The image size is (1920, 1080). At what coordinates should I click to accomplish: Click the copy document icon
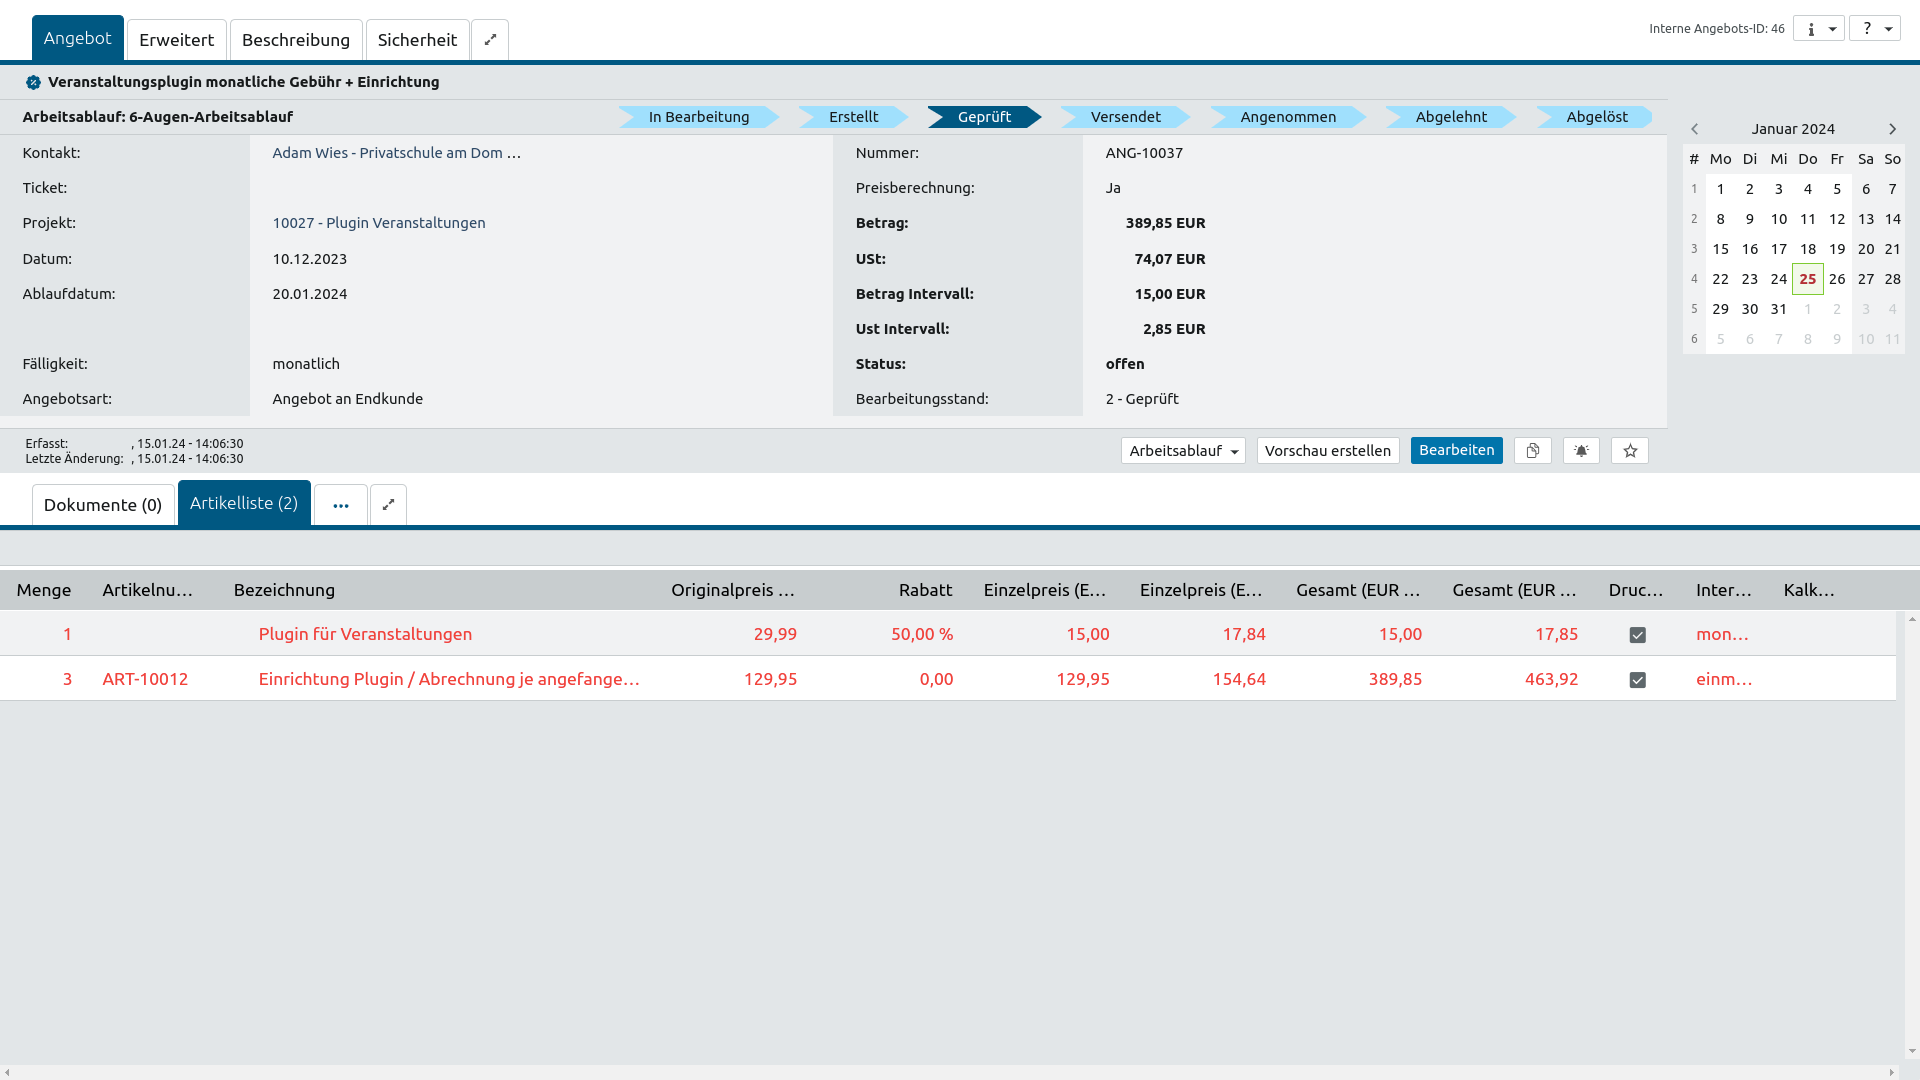tap(1532, 451)
